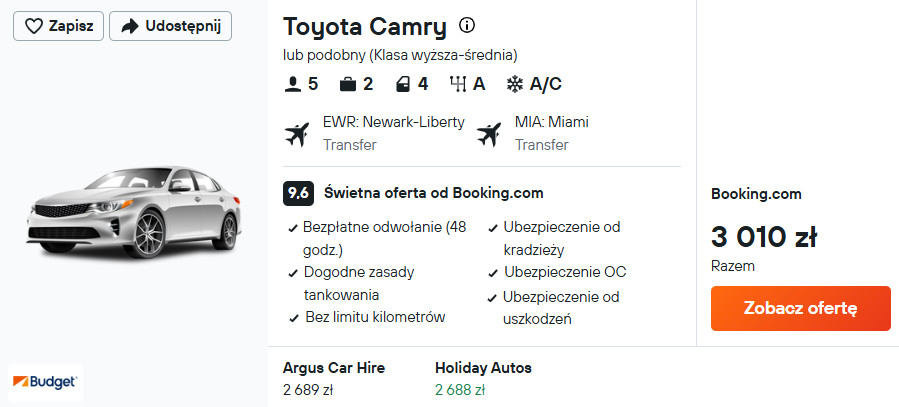Select the Argus Car Hire offer

[x=333, y=378]
